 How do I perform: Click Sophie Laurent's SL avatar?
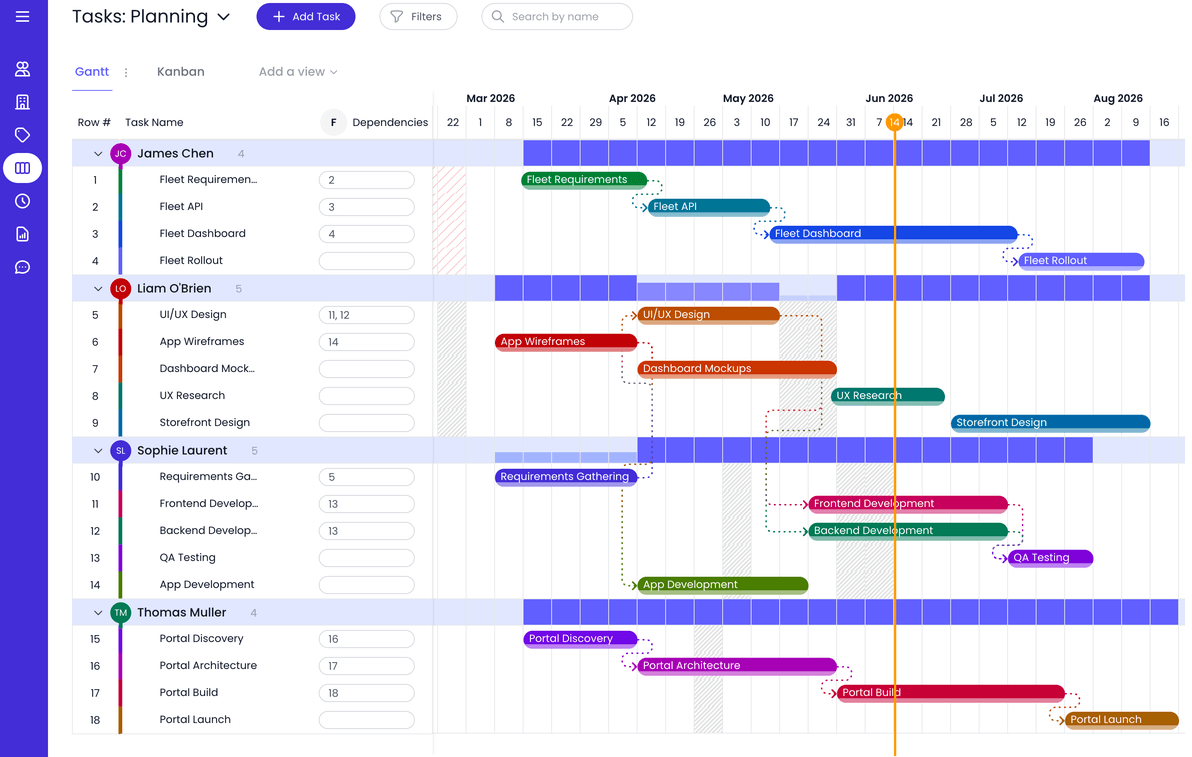tap(120, 451)
